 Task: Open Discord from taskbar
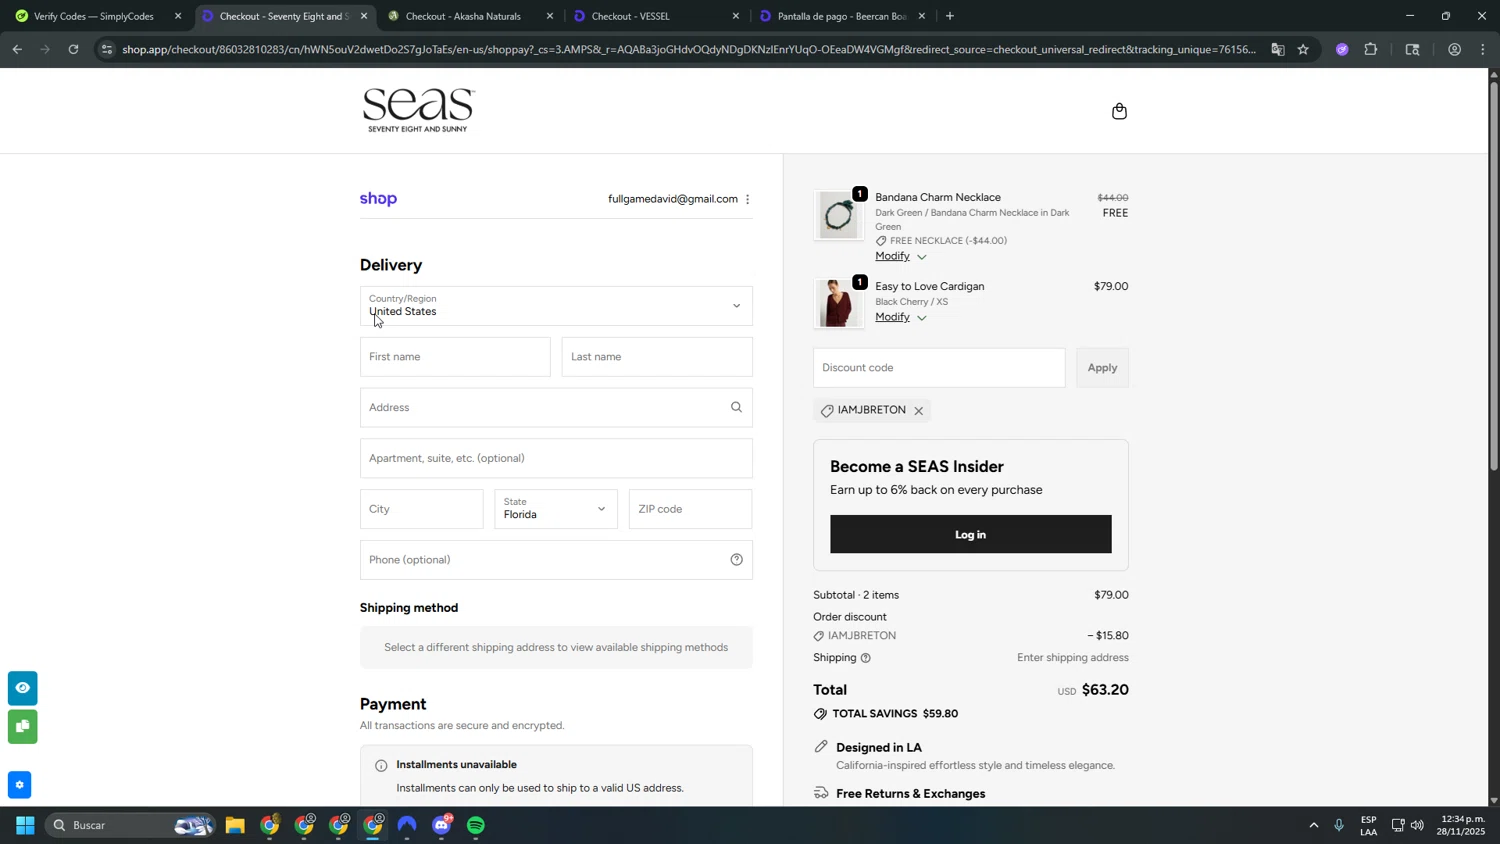click(x=442, y=826)
